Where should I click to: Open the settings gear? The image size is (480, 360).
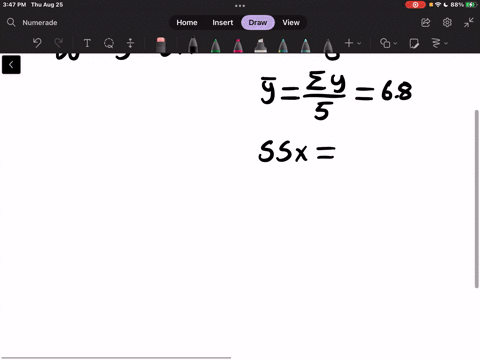click(447, 22)
